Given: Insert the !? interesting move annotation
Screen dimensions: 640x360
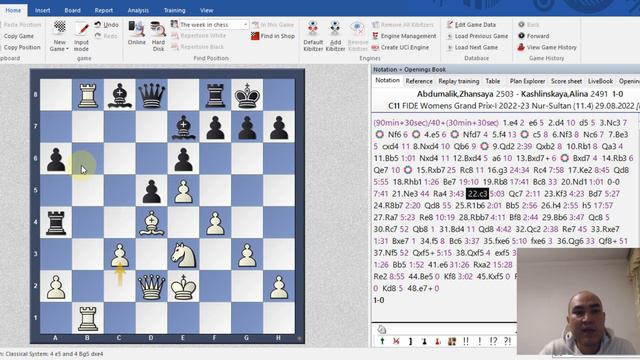Looking at the screenshot, I should tap(493, 341).
